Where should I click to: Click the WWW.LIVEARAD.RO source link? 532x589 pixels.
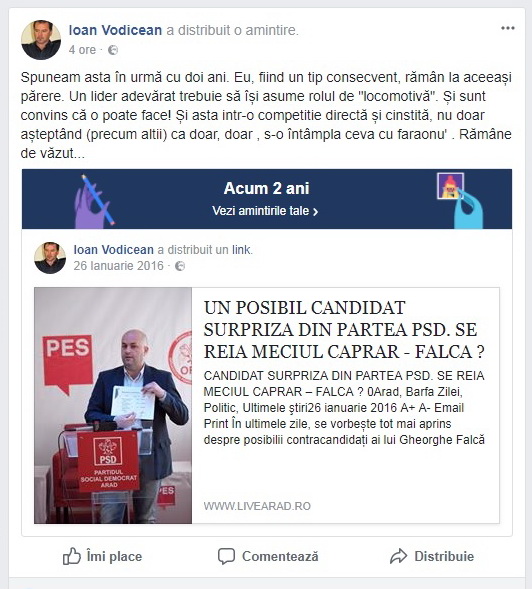257,506
